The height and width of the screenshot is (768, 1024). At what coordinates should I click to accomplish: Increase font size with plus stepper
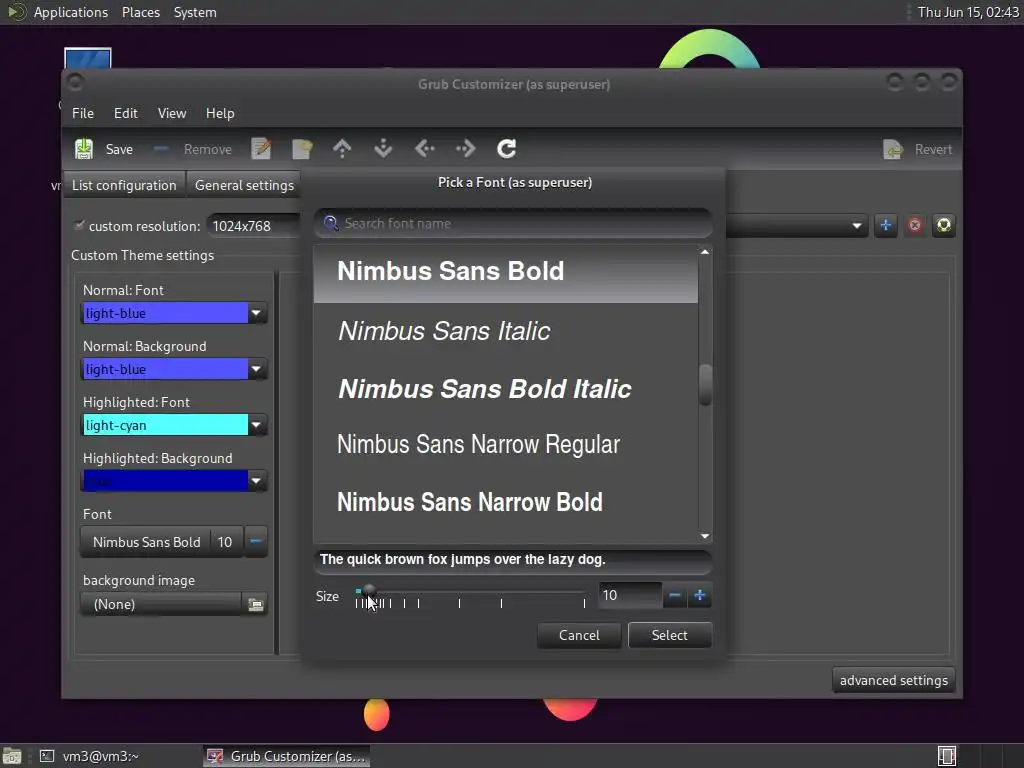coord(699,596)
